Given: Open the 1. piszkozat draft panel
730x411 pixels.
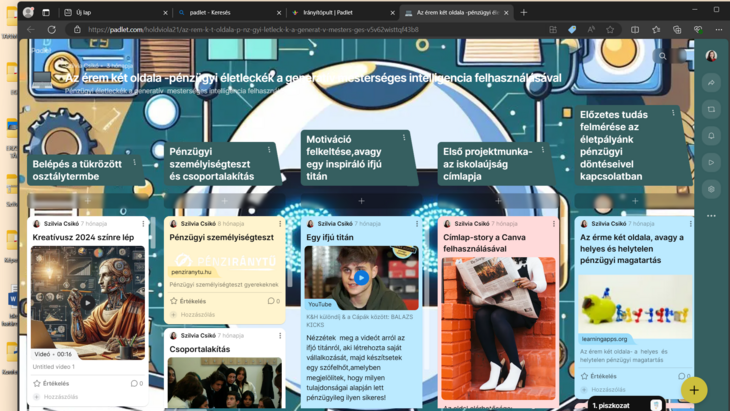Looking at the screenshot, I should coord(626,405).
